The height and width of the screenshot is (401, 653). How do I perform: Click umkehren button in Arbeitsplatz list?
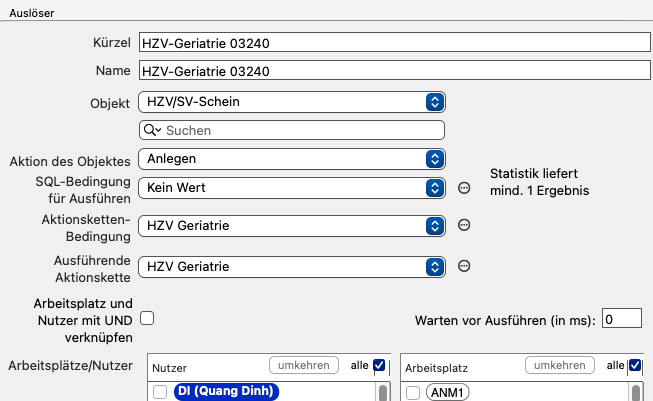560,365
